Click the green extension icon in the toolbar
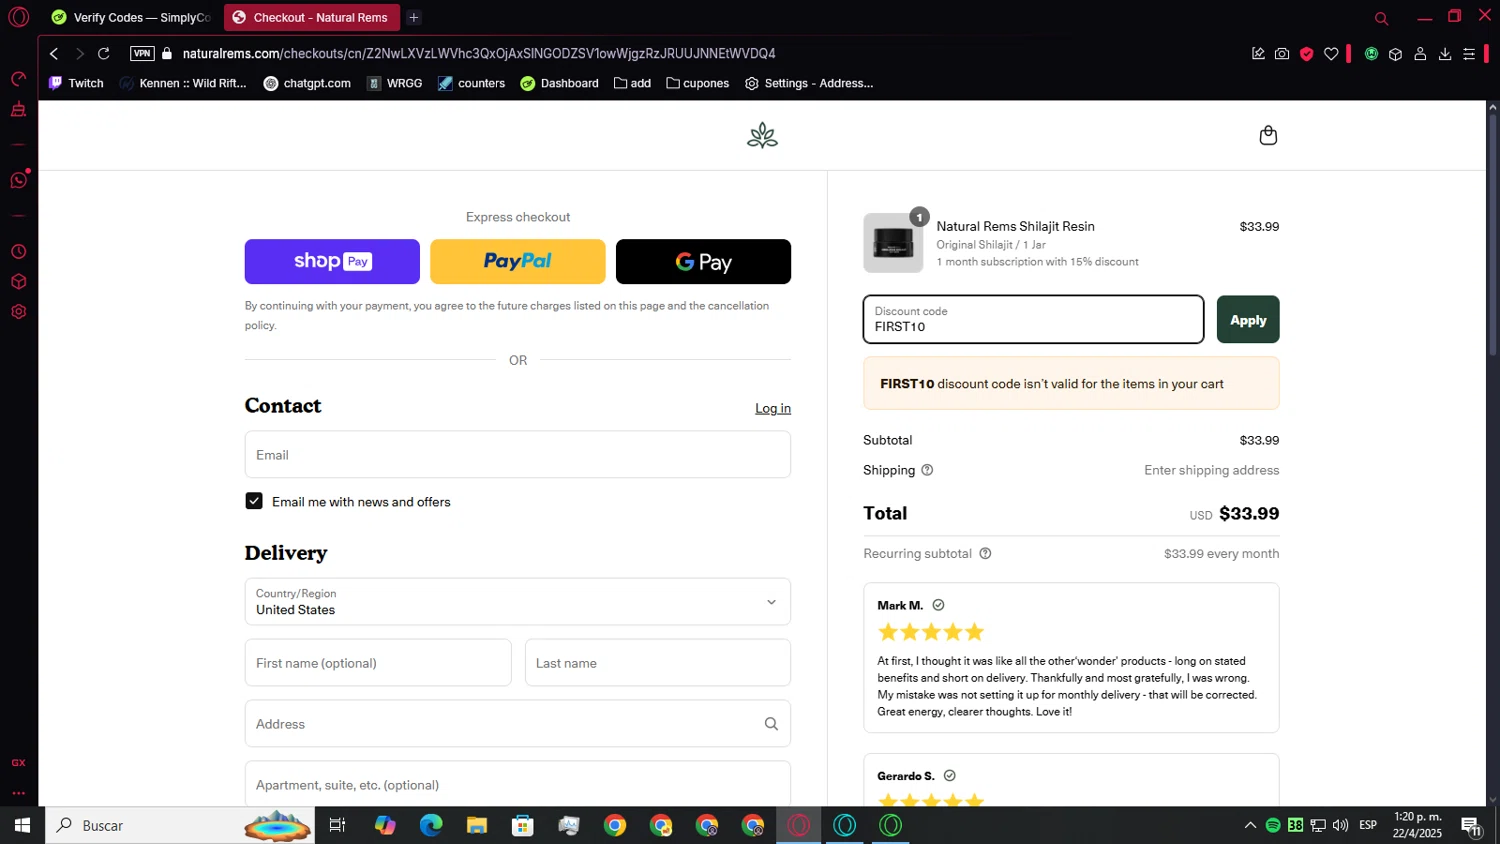This screenshot has height=844, width=1500. [x=1371, y=54]
